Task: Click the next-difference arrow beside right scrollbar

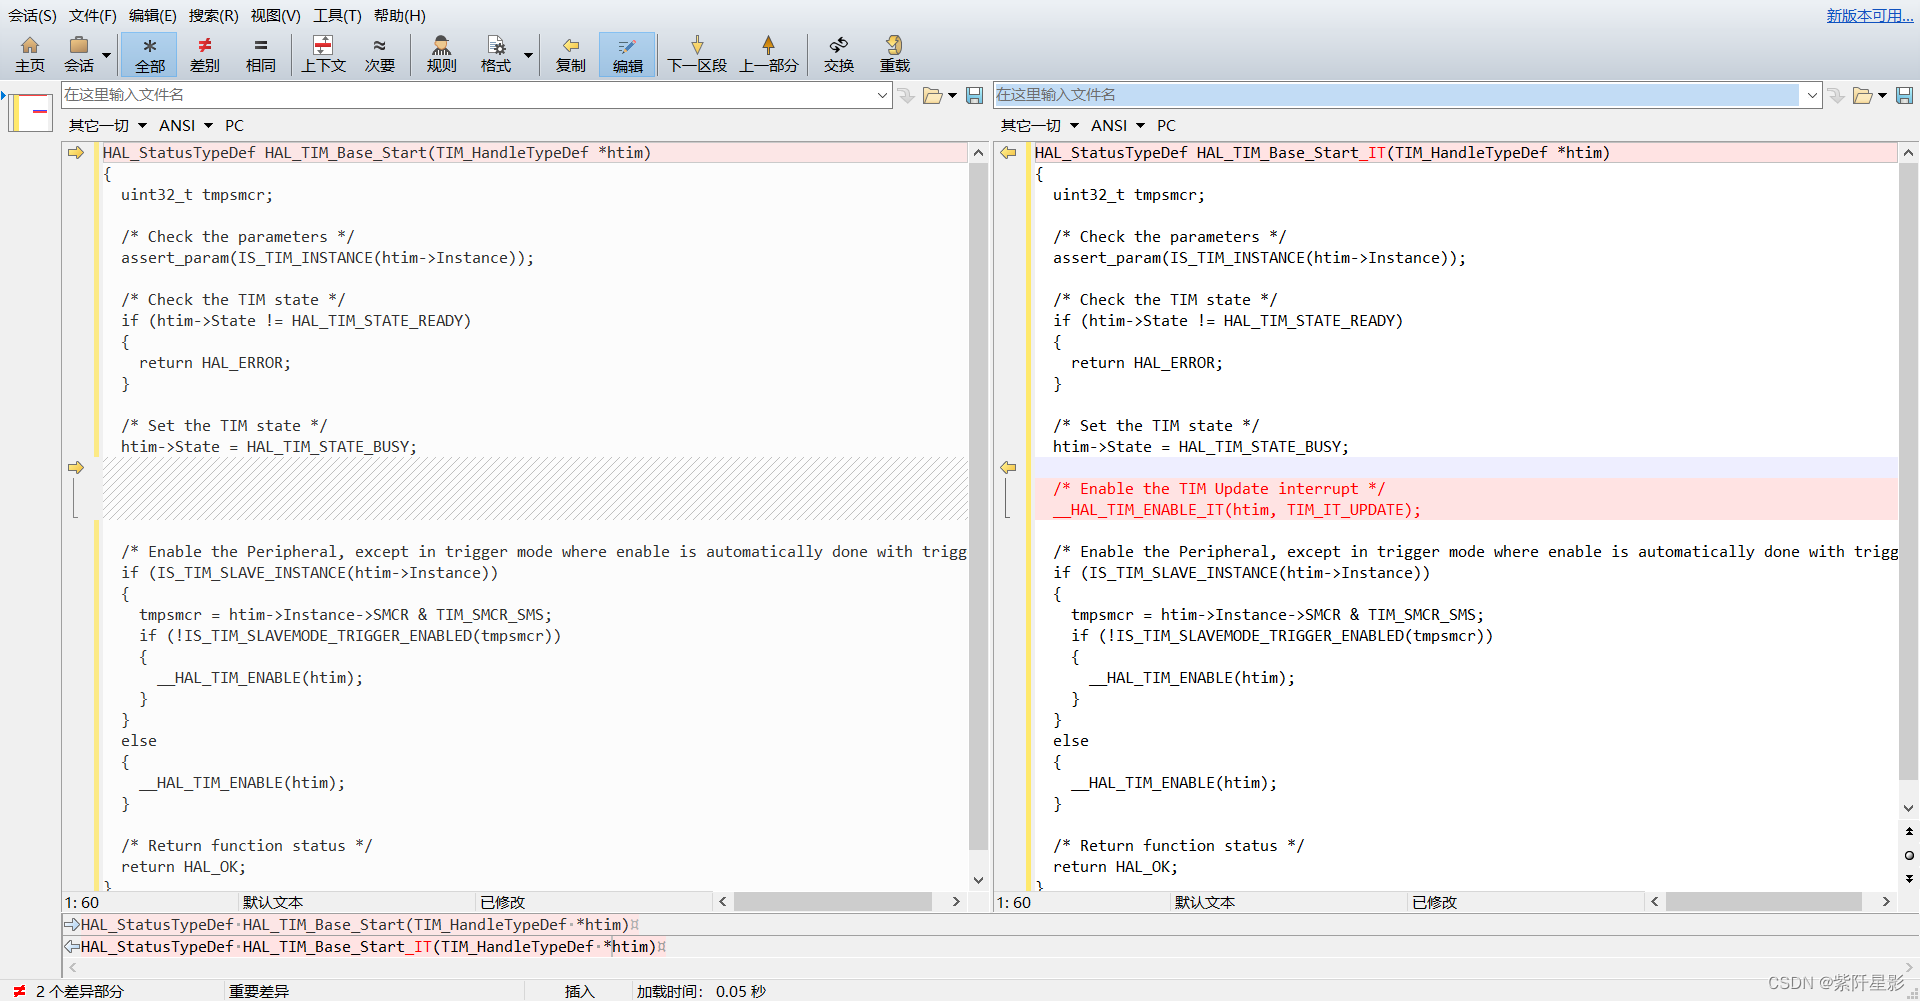Action: [1909, 879]
